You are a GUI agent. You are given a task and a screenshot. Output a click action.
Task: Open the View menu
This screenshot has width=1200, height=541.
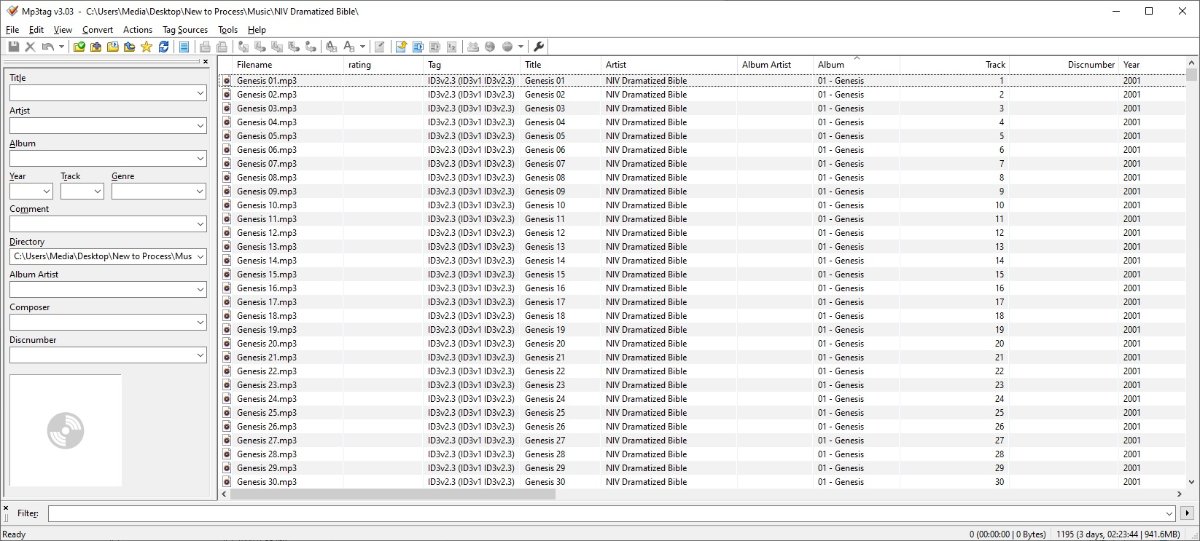coord(63,30)
